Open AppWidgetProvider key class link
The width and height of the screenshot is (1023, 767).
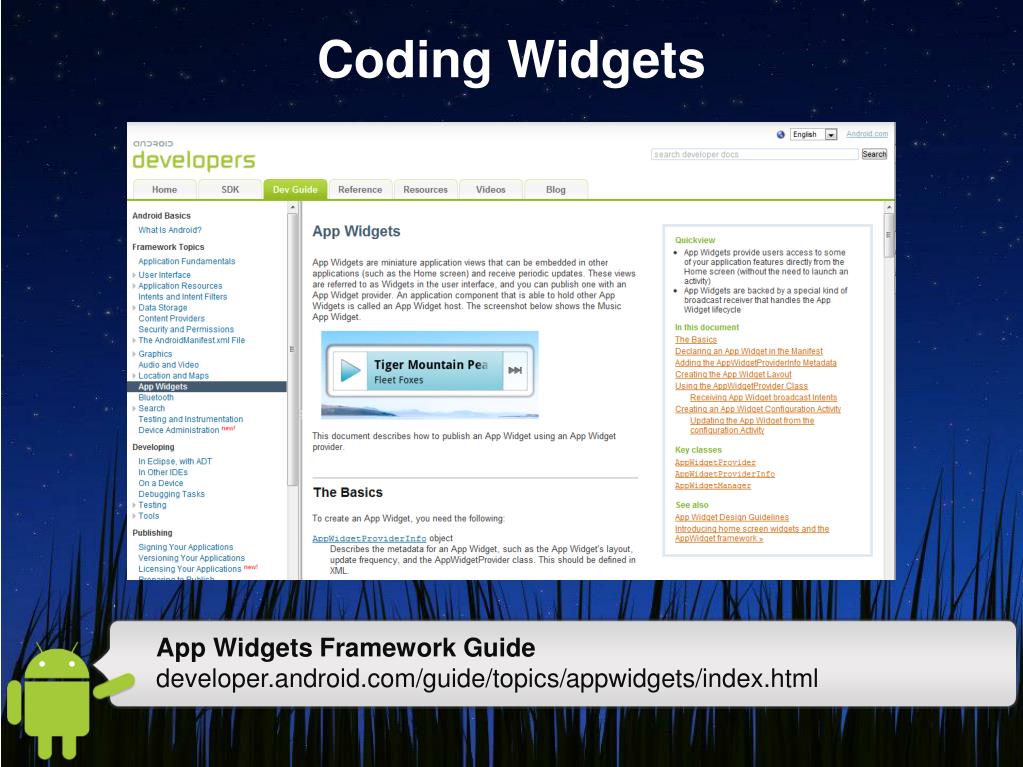[715, 462]
